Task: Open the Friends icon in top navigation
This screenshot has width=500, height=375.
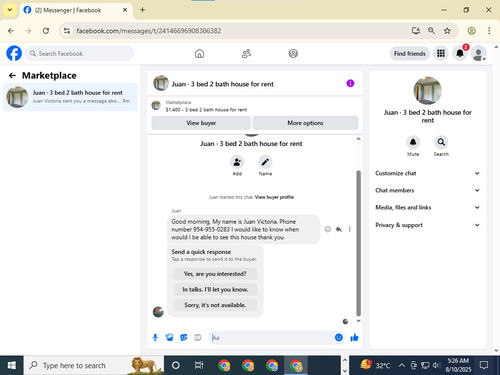Action: 246,53
